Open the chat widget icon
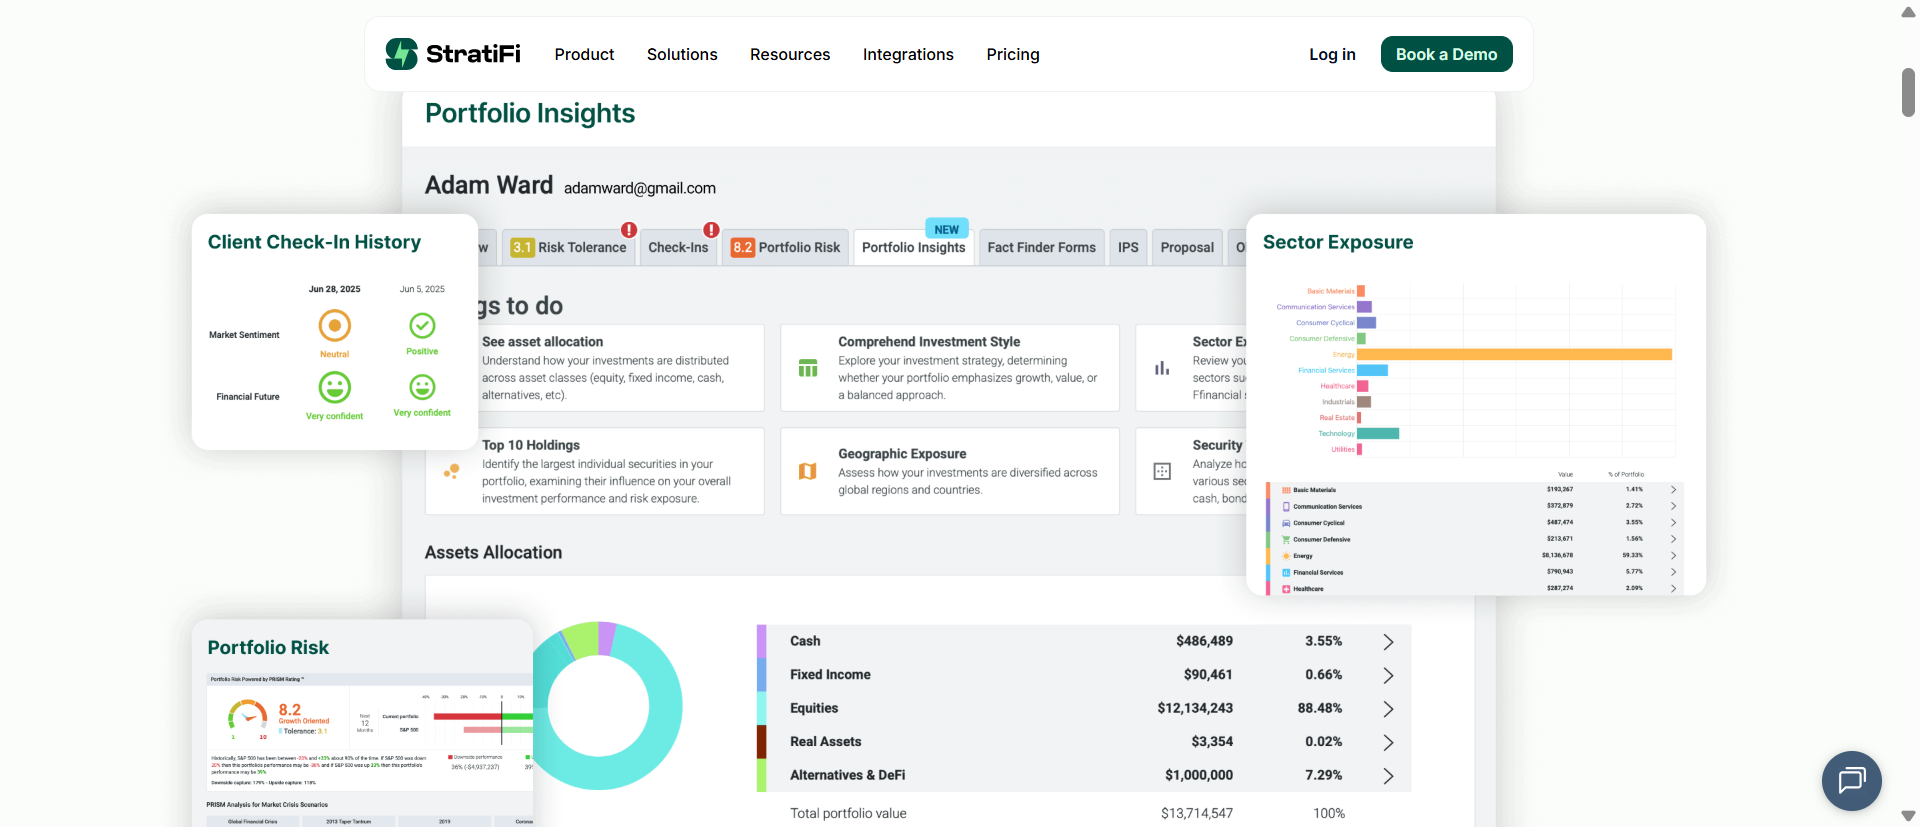The width and height of the screenshot is (1920, 827). 1851,780
